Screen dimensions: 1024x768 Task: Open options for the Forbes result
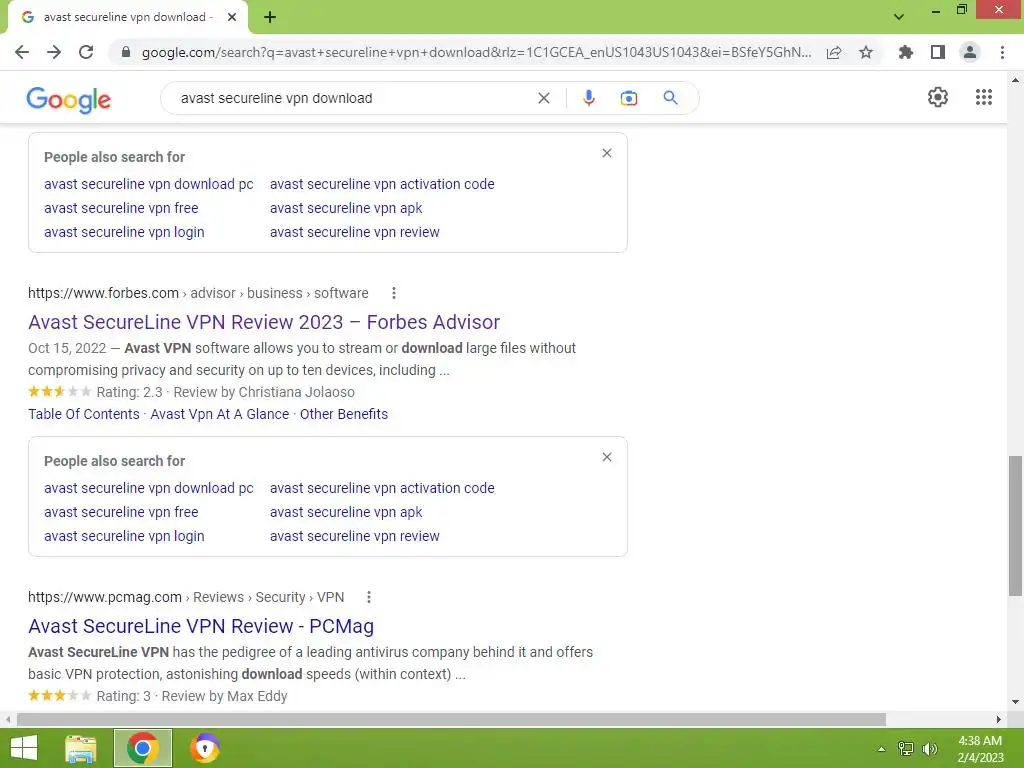[x=394, y=293]
